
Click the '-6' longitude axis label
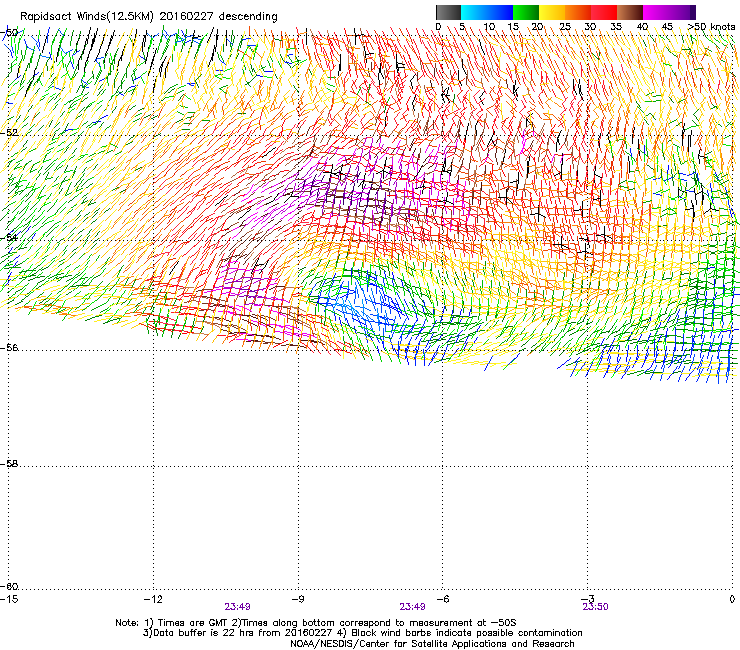(x=442, y=599)
